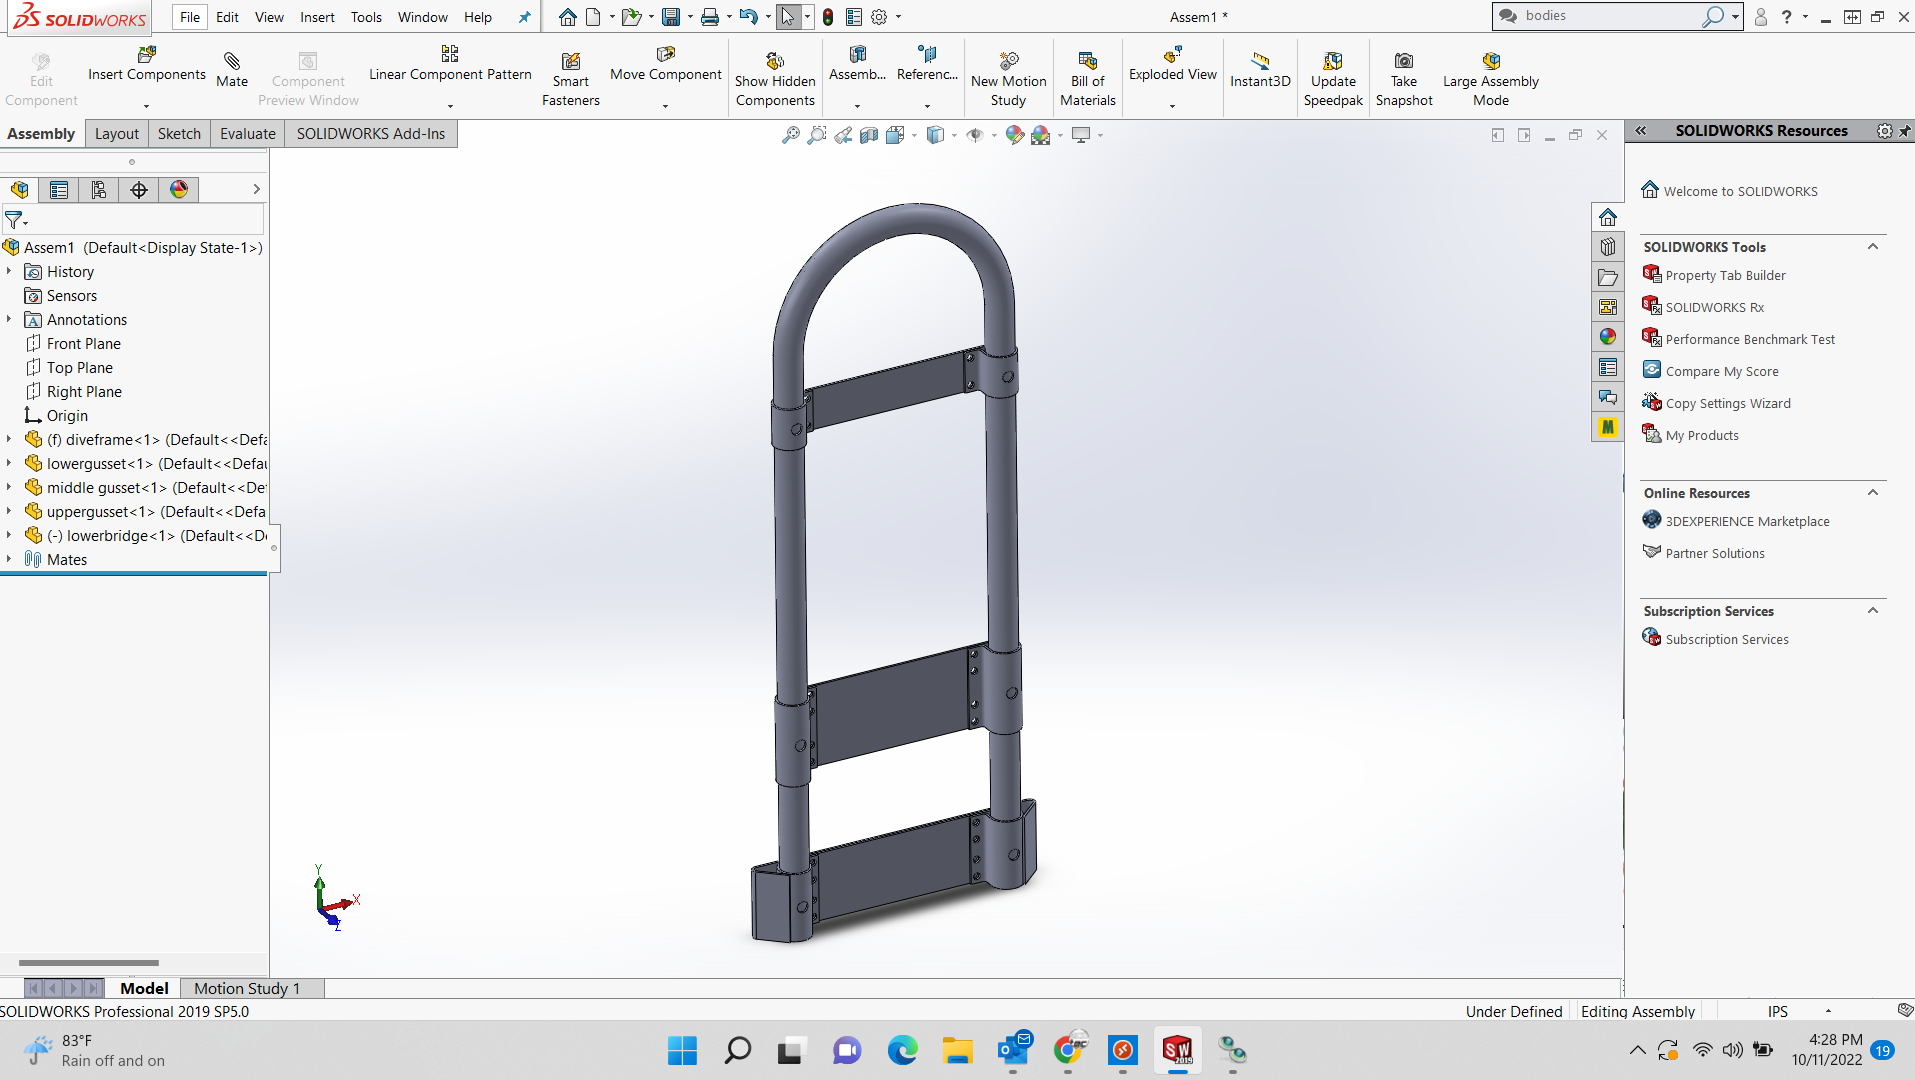1915x1080 pixels.
Task: Open the Design Library task pane tab
Action: pos(1608,247)
